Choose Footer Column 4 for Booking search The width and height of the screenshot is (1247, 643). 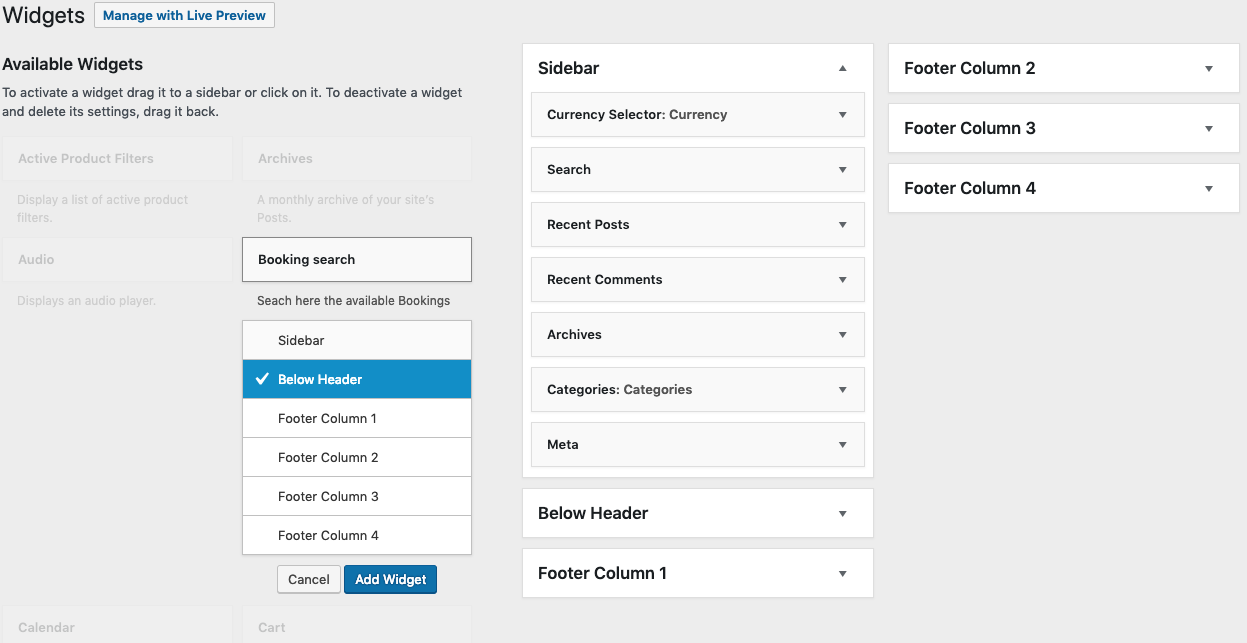(x=356, y=535)
